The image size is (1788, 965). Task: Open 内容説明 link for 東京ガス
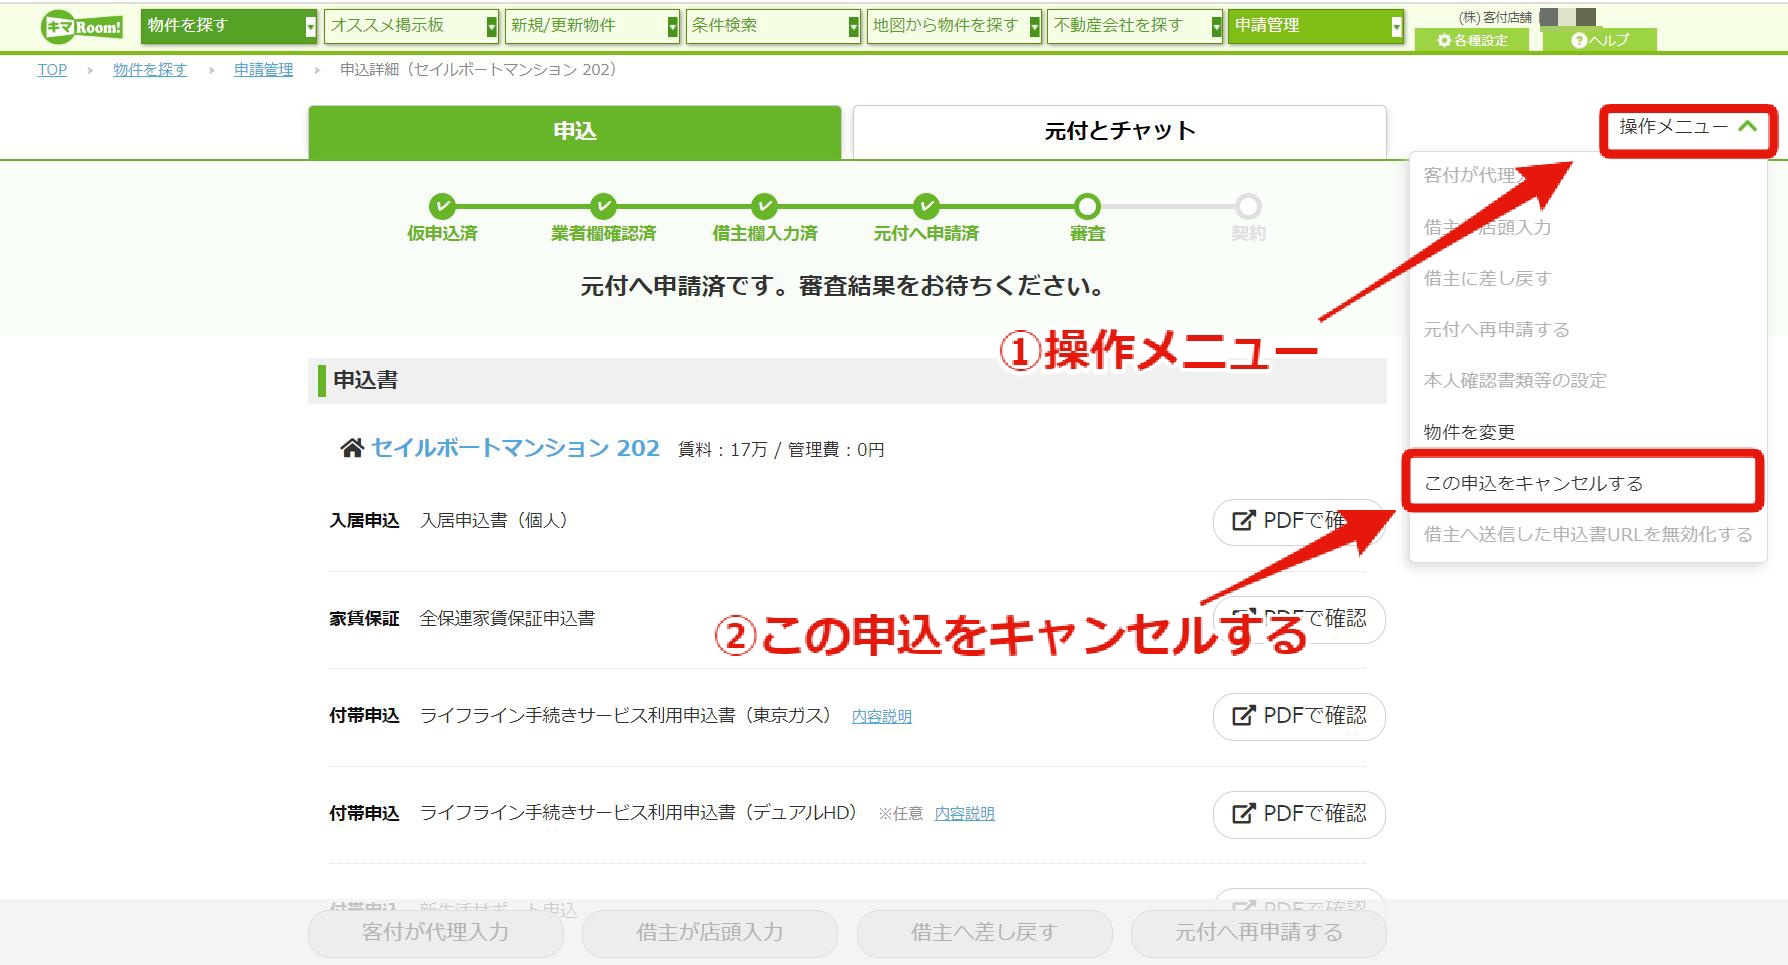pos(881,716)
